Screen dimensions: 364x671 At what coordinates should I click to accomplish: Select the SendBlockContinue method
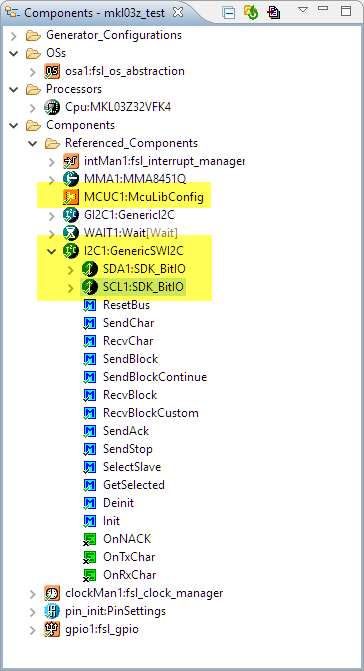click(x=155, y=377)
